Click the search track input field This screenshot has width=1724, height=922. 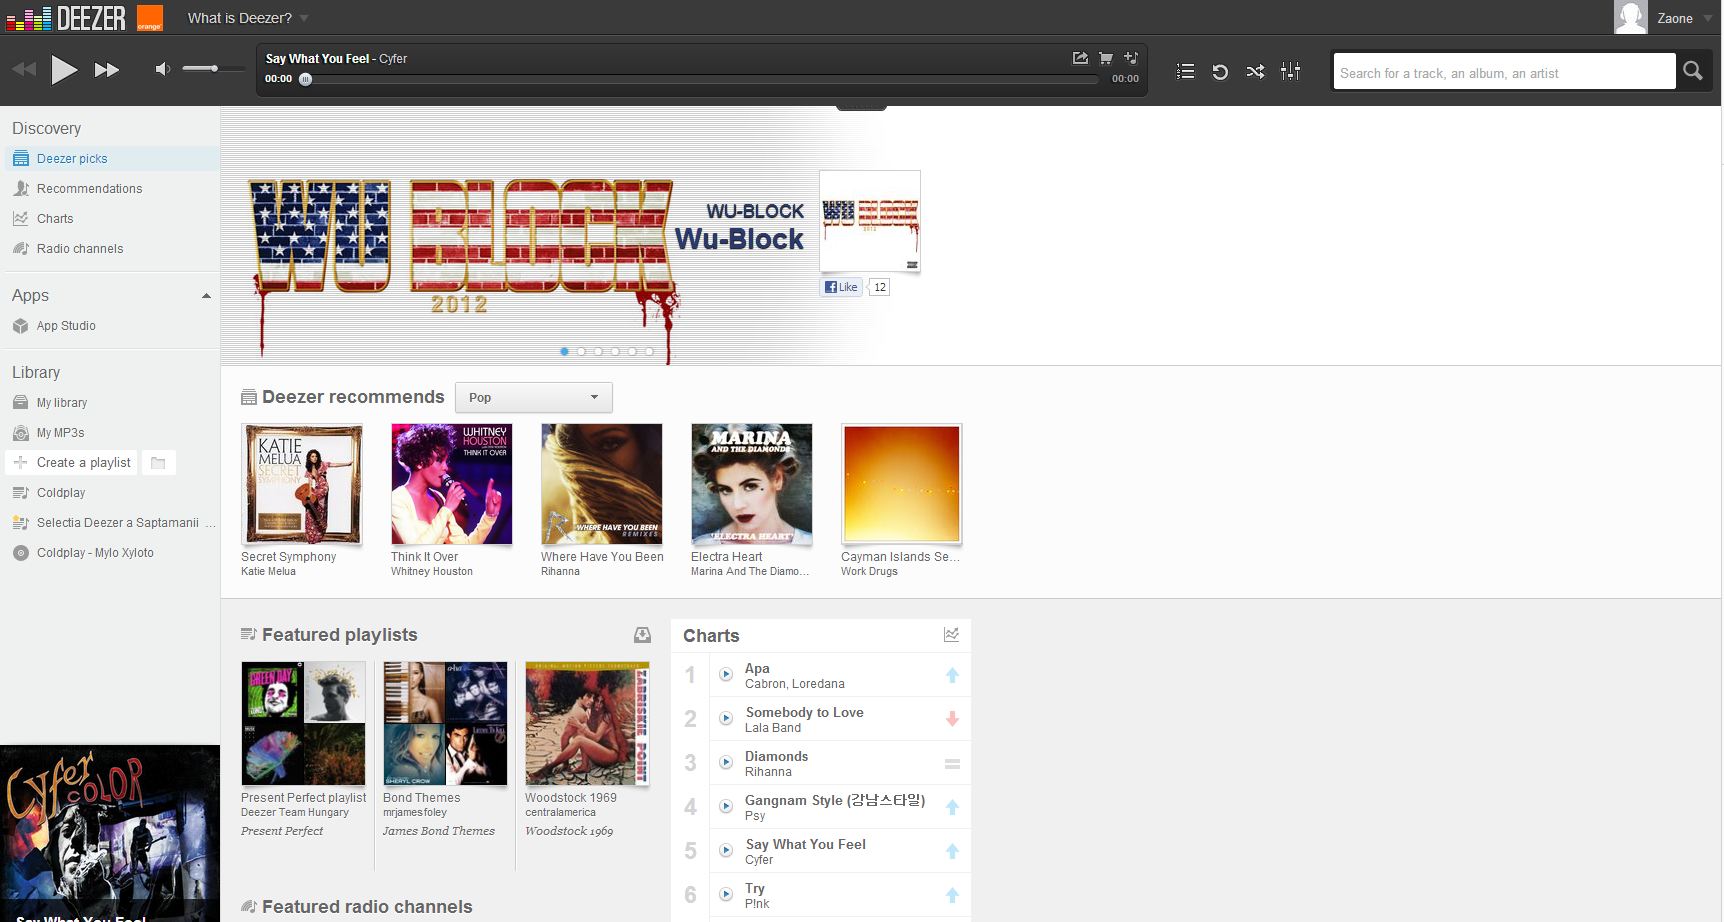[1504, 72]
